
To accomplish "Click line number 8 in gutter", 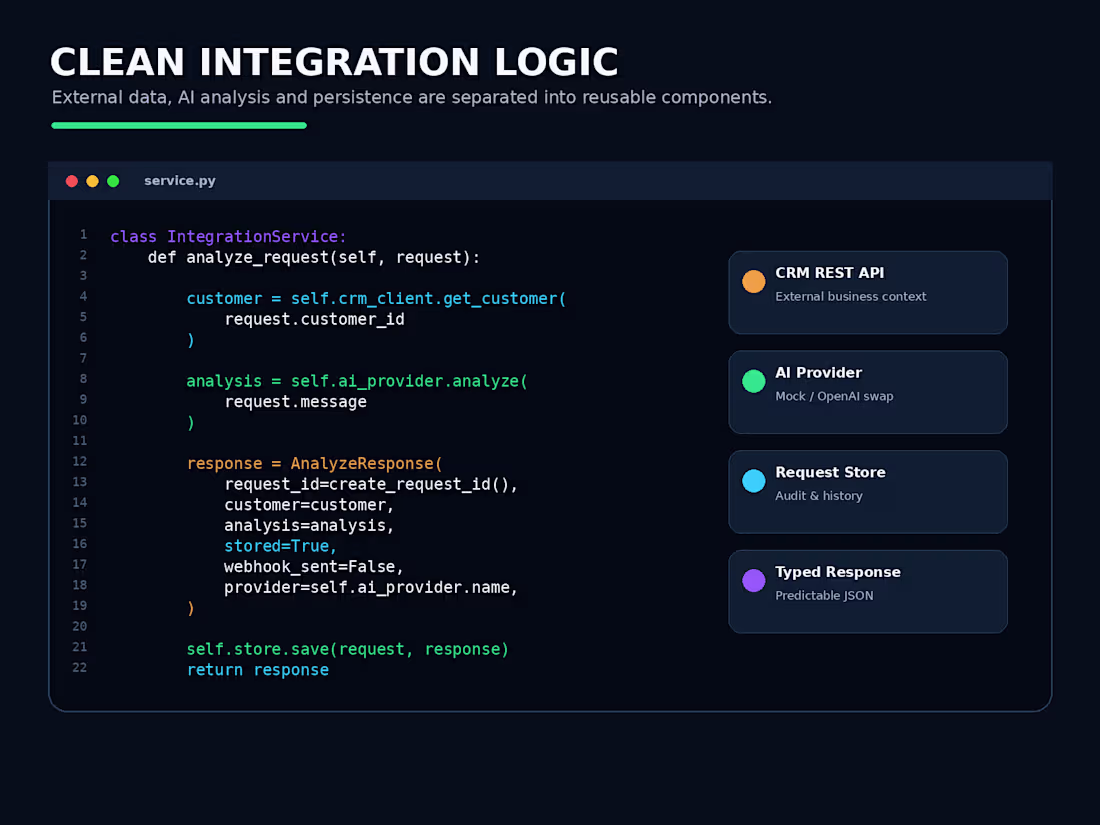I will click(83, 379).
